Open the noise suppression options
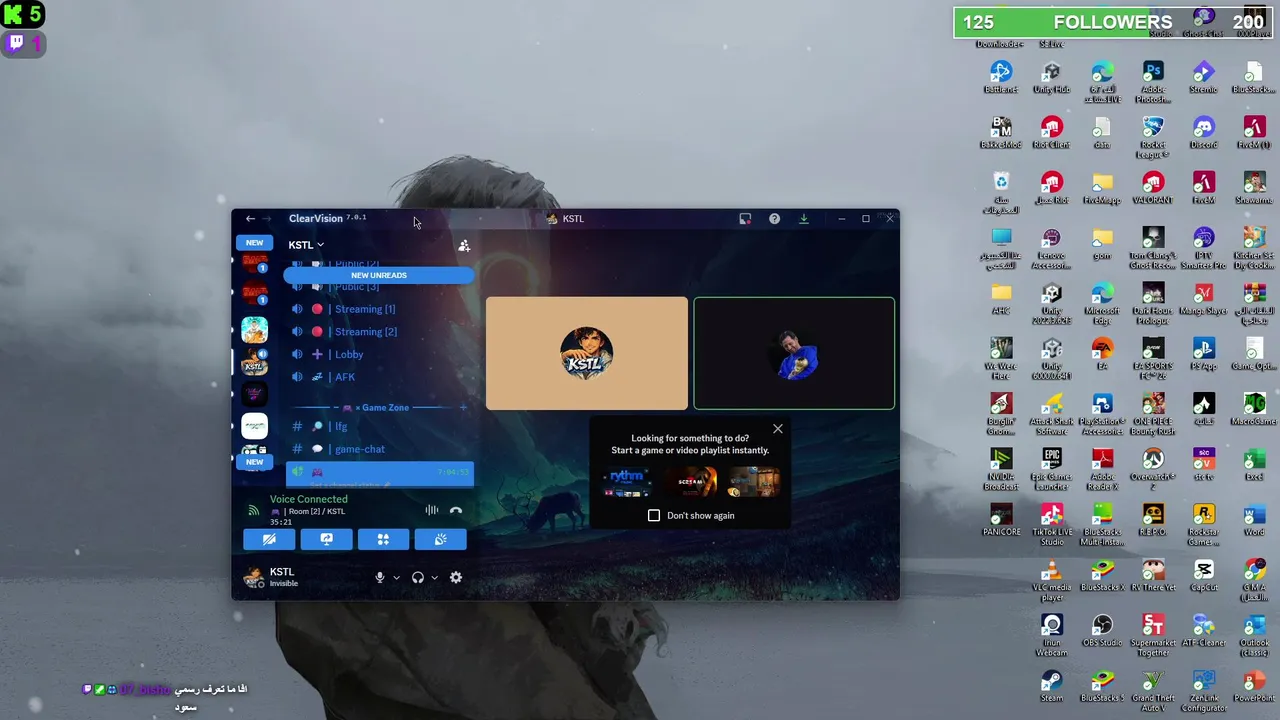Viewport: 1280px width, 720px height. (x=431, y=510)
